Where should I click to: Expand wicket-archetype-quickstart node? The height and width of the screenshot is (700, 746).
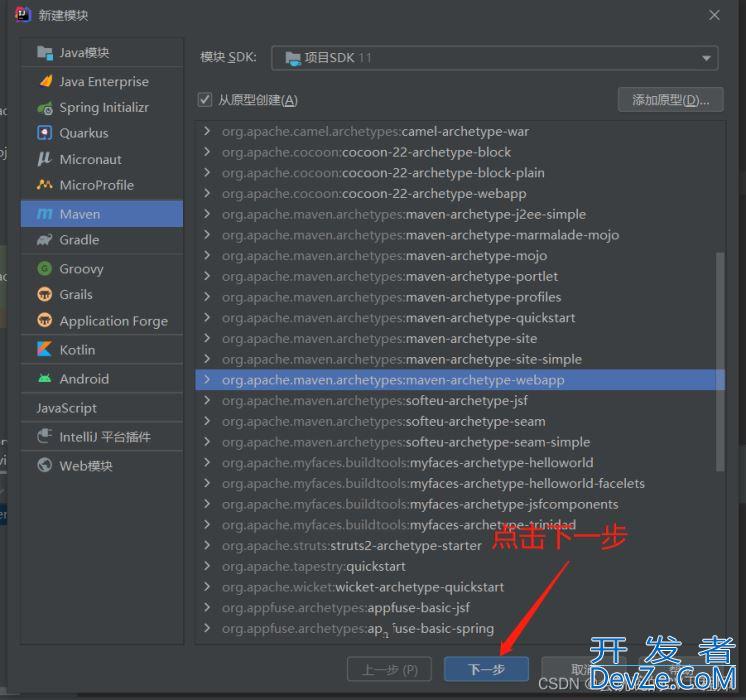click(x=206, y=586)
